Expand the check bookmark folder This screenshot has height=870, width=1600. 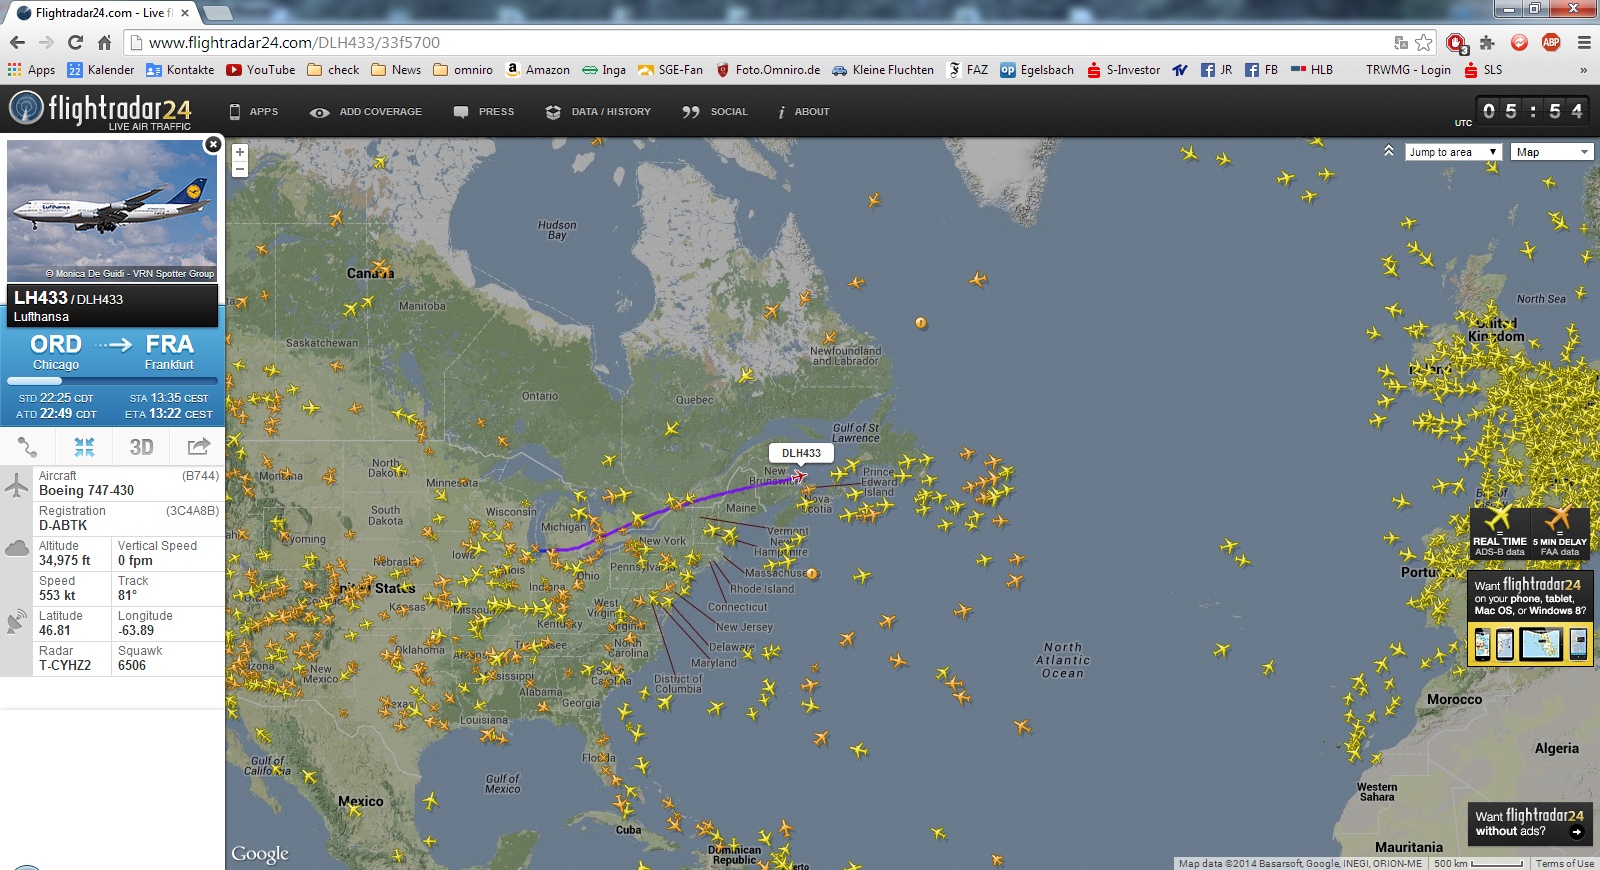[333, 70]
